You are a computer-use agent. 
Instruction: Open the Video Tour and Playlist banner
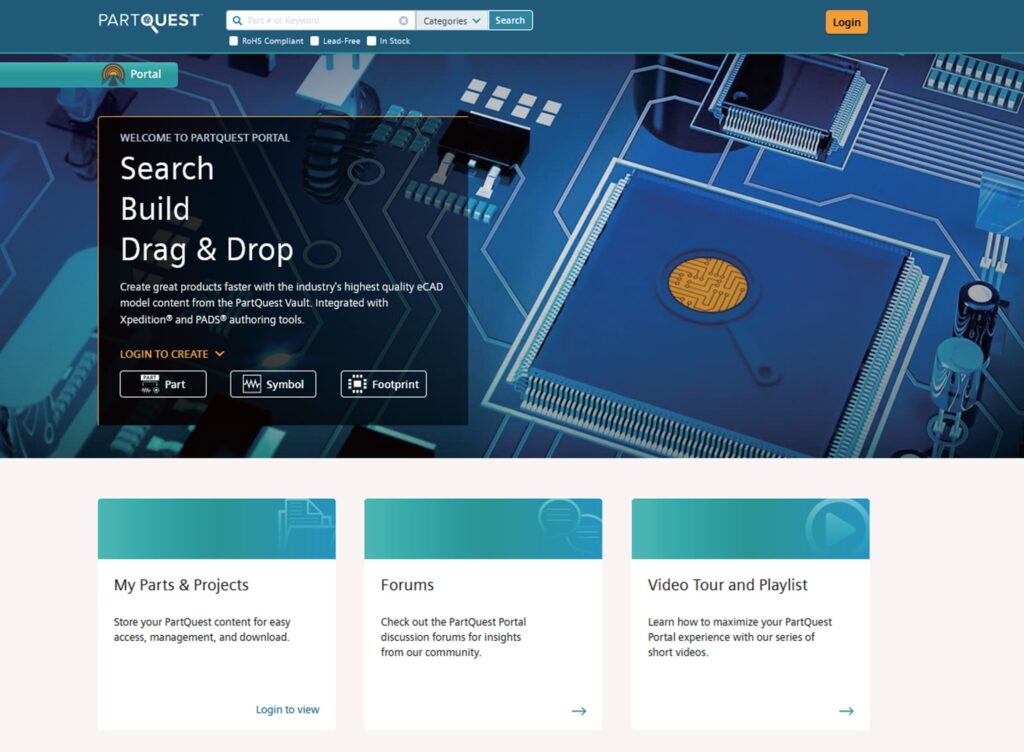pos(750,529)
